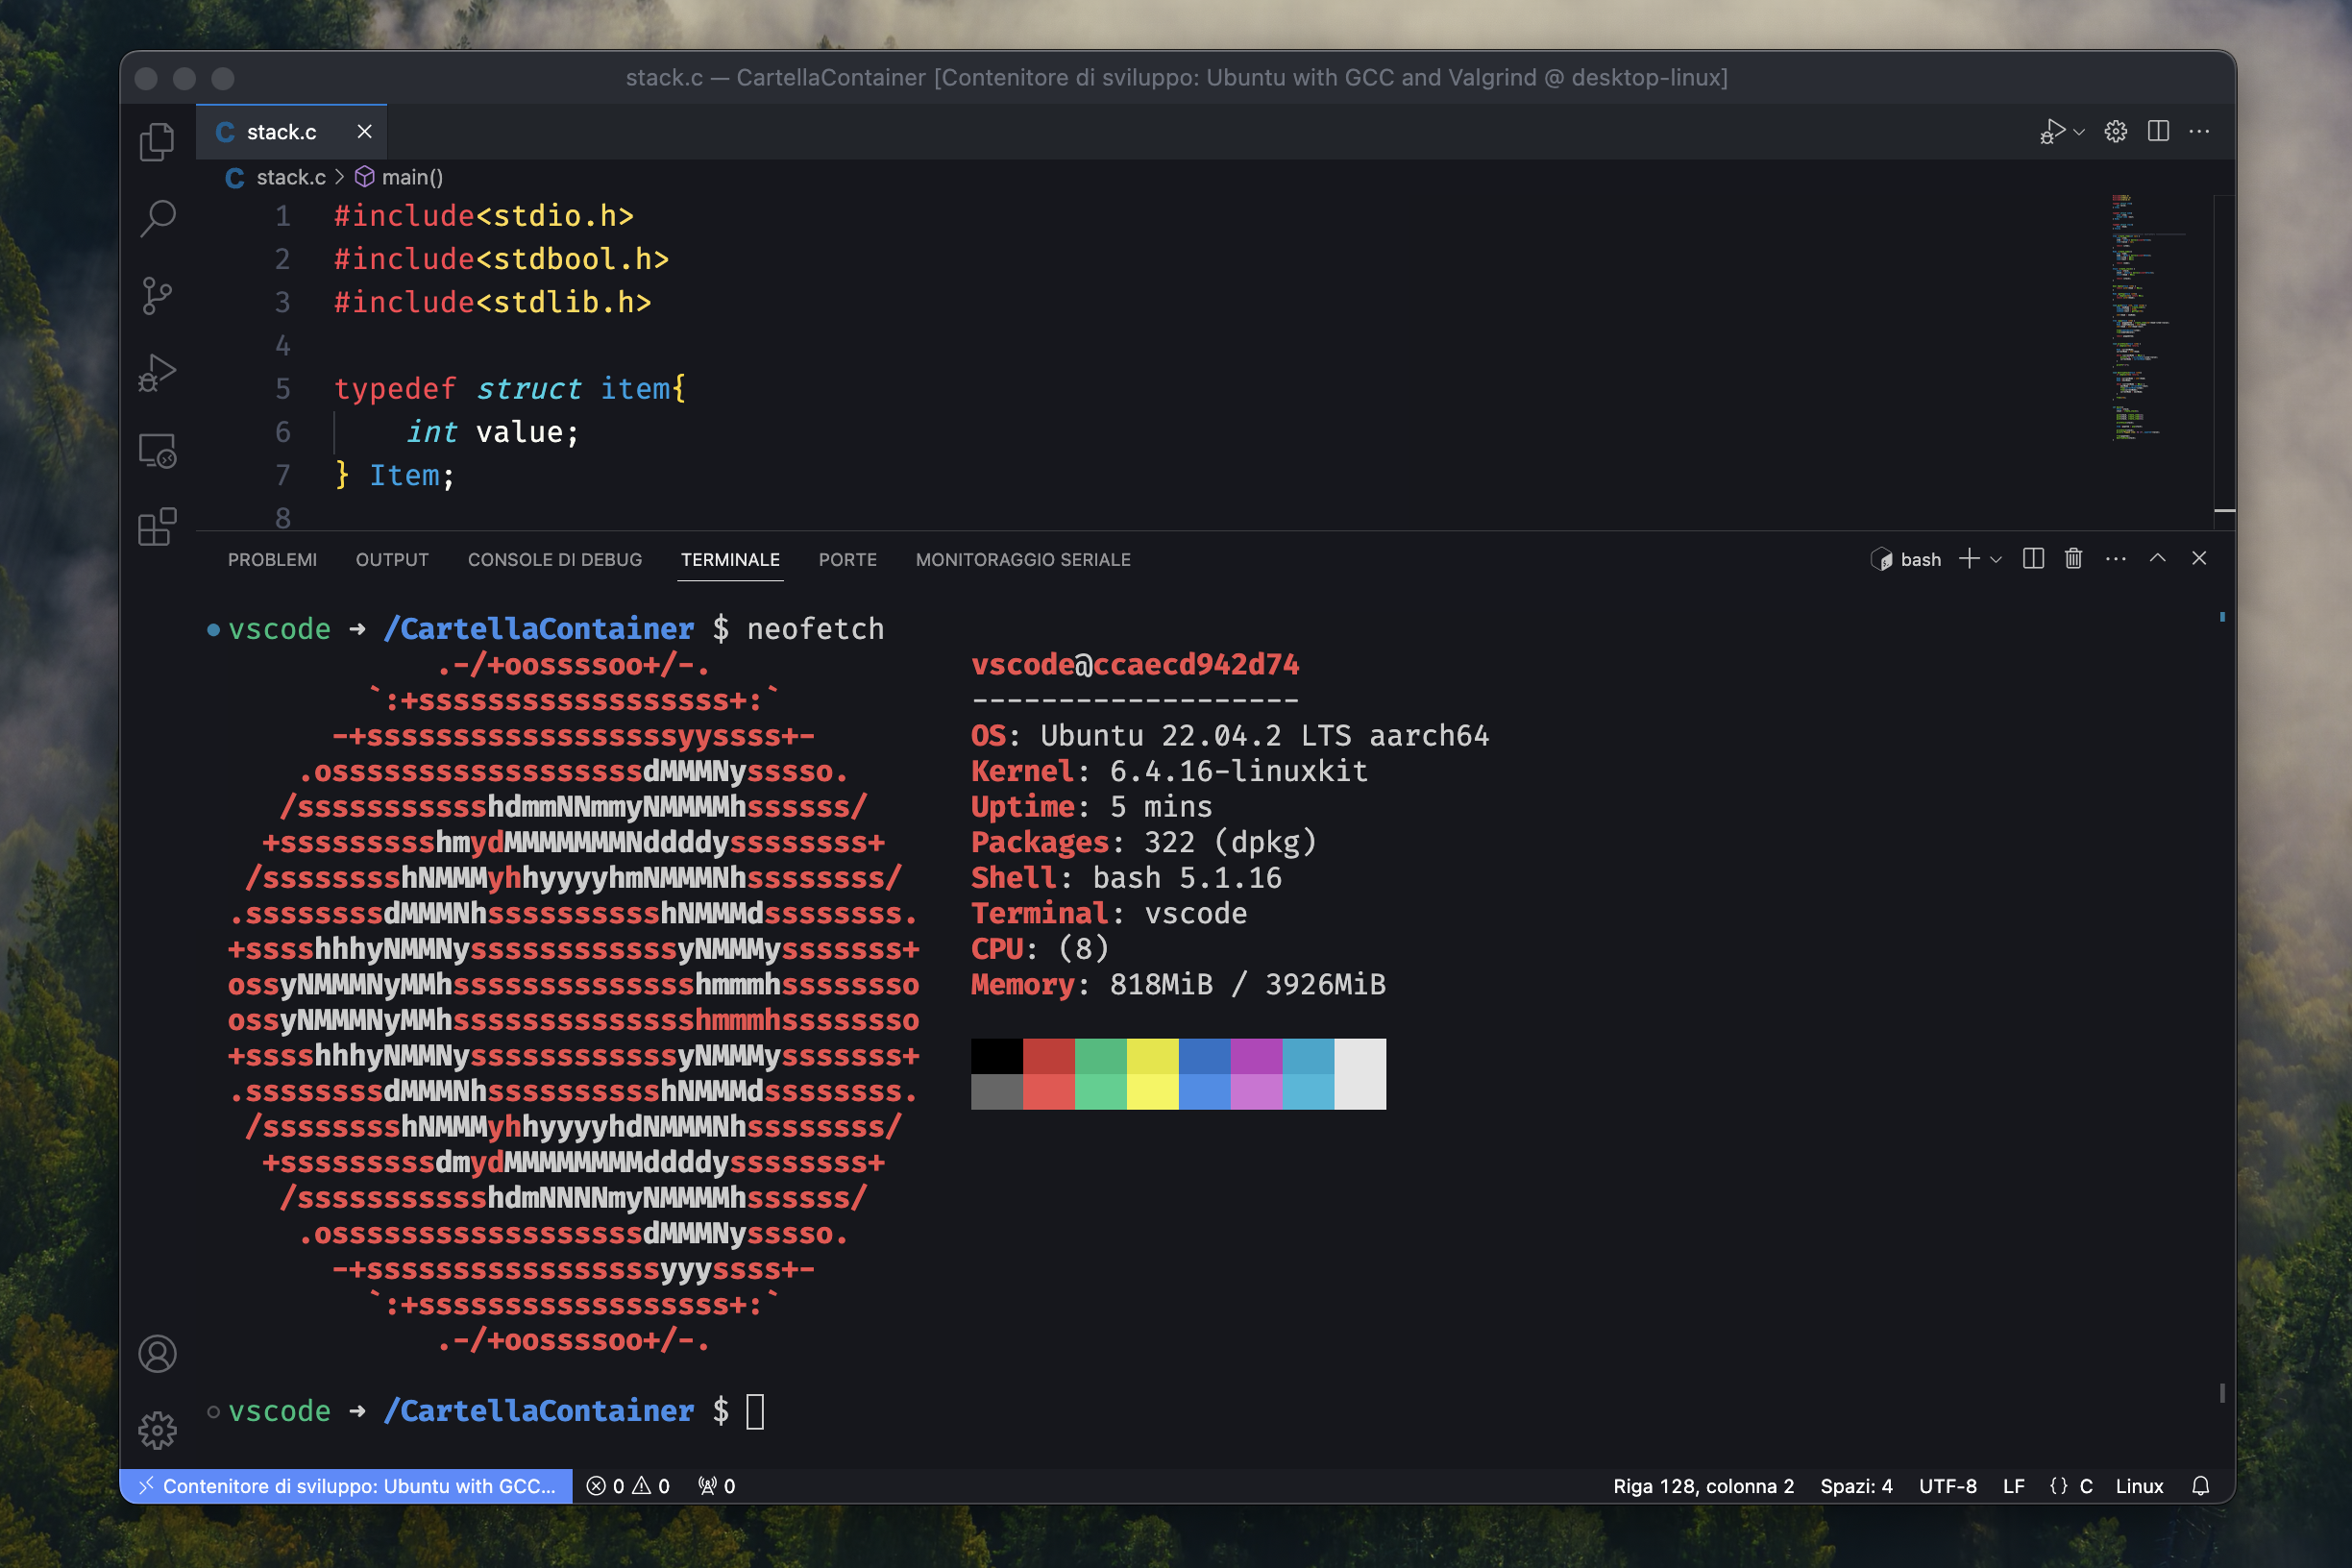
Task: Open the Run and Debug view
Action: tap(157, 372)
